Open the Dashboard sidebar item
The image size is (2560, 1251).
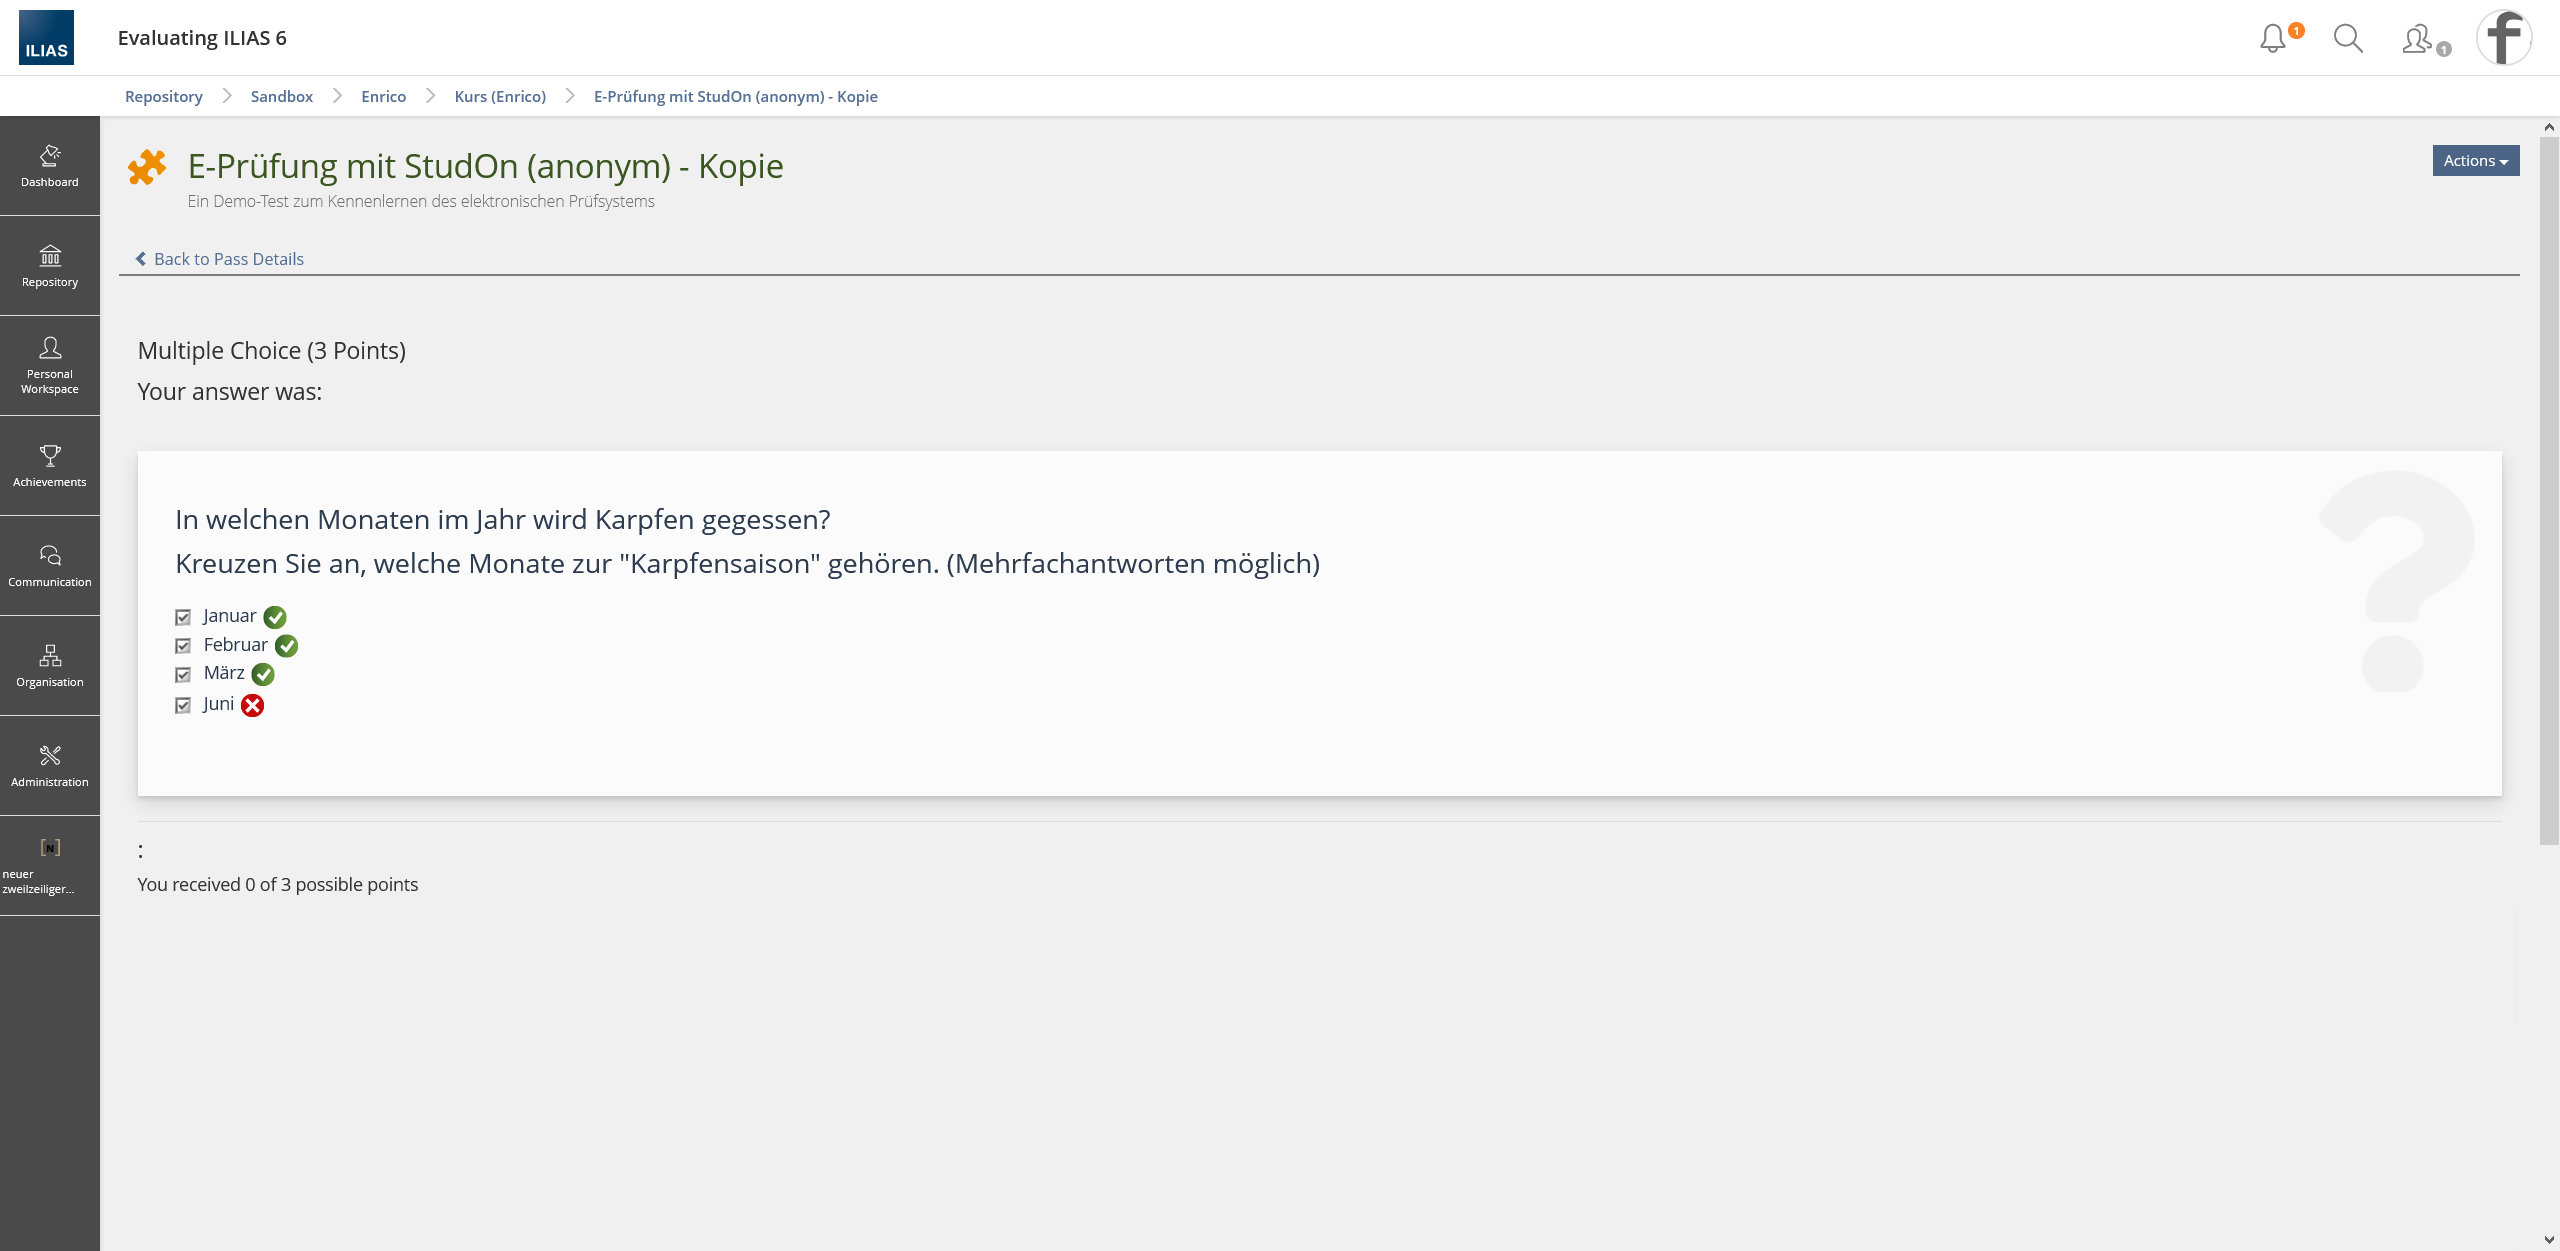[50, 166]
